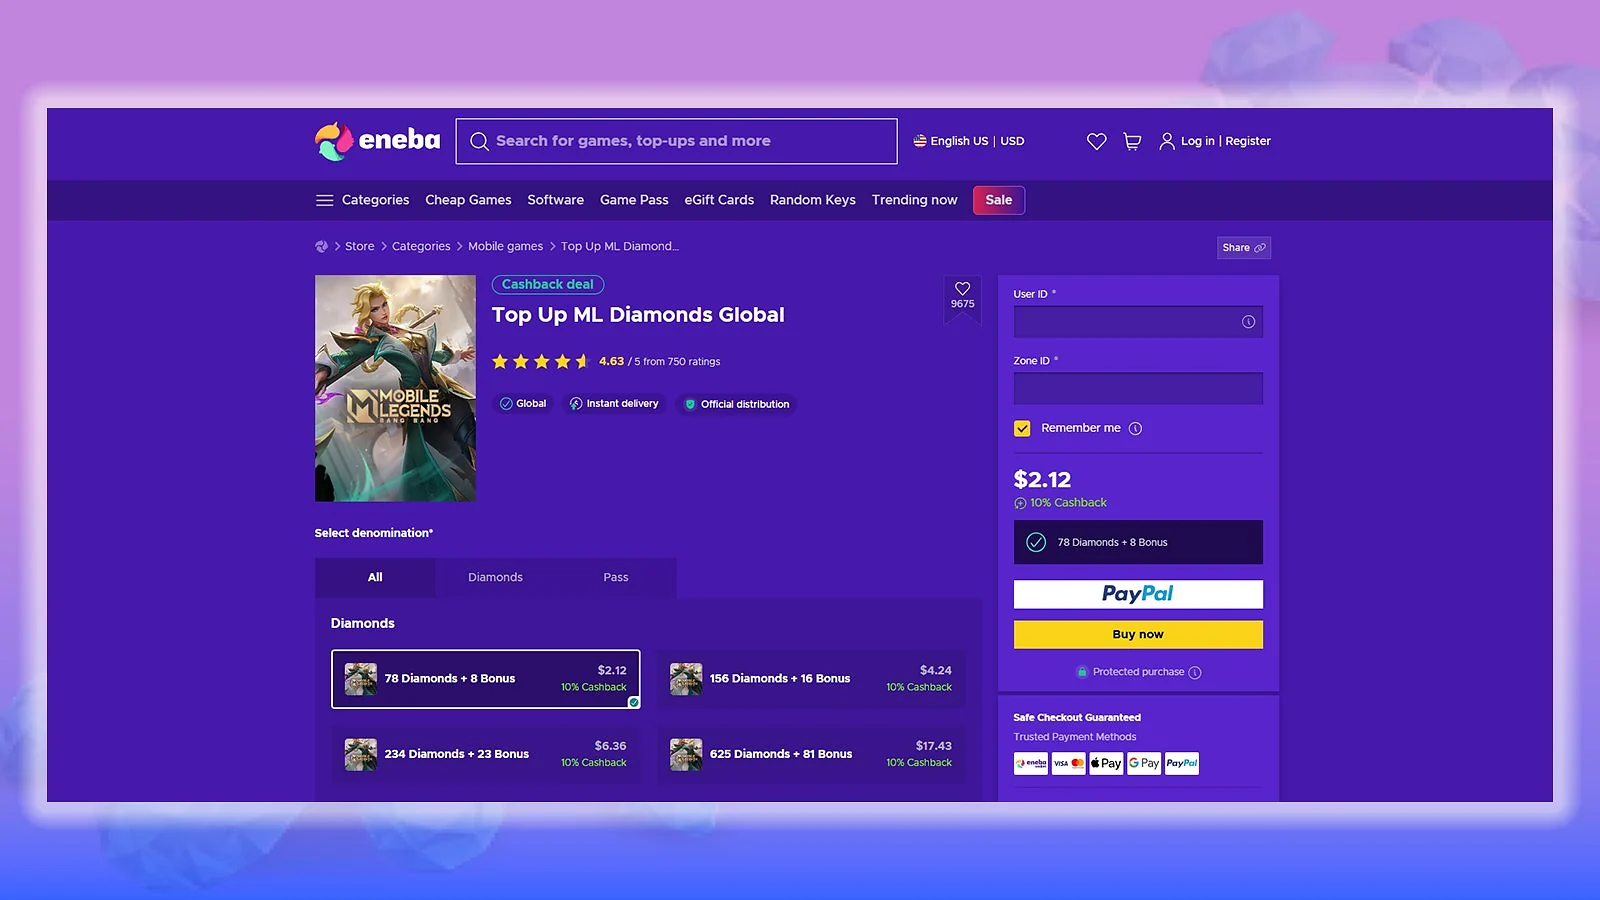Click the small PayPal payment method icon

point(1182,764)
